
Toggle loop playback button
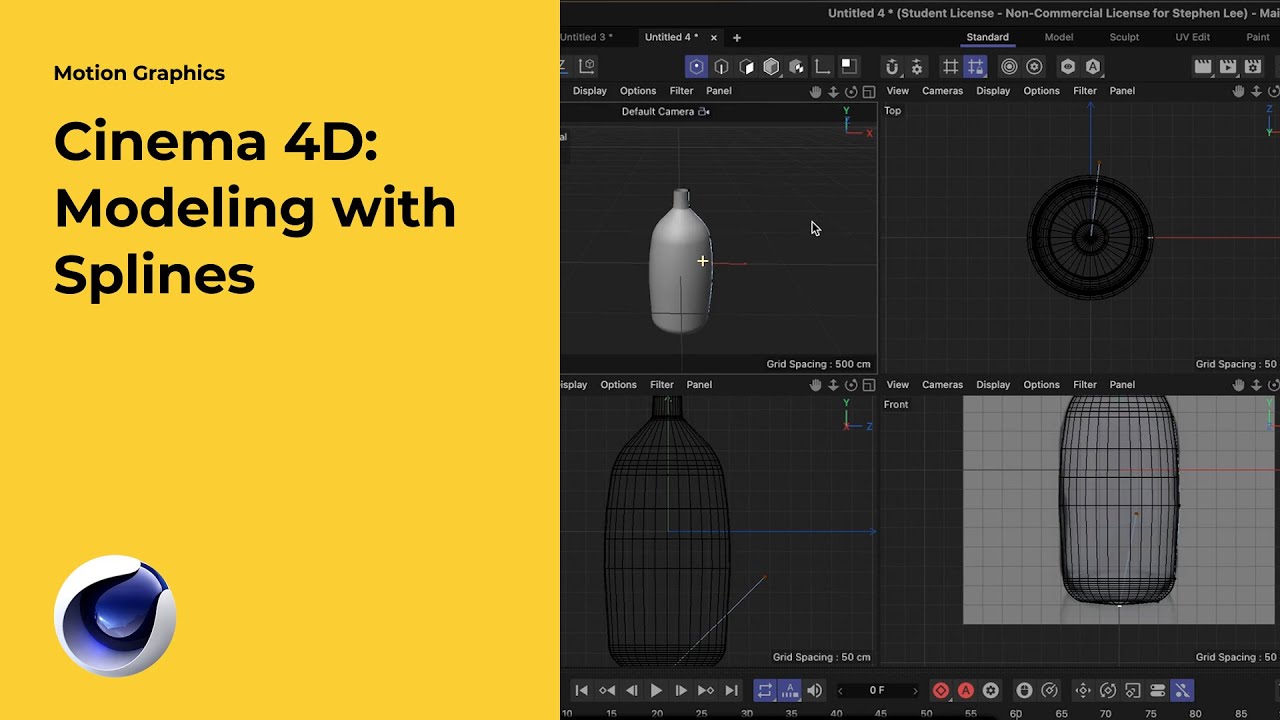tap(765, 690)
